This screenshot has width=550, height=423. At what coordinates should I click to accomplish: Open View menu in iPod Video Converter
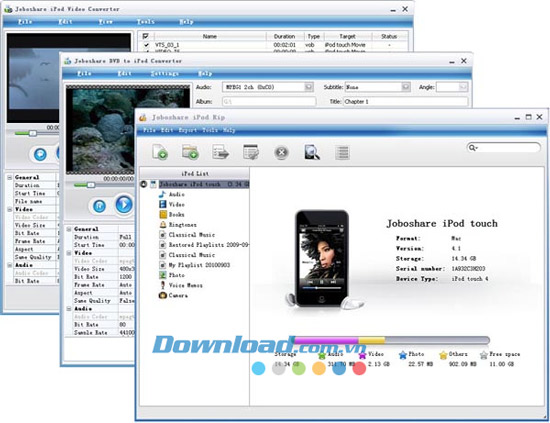[x=105, y=22]
